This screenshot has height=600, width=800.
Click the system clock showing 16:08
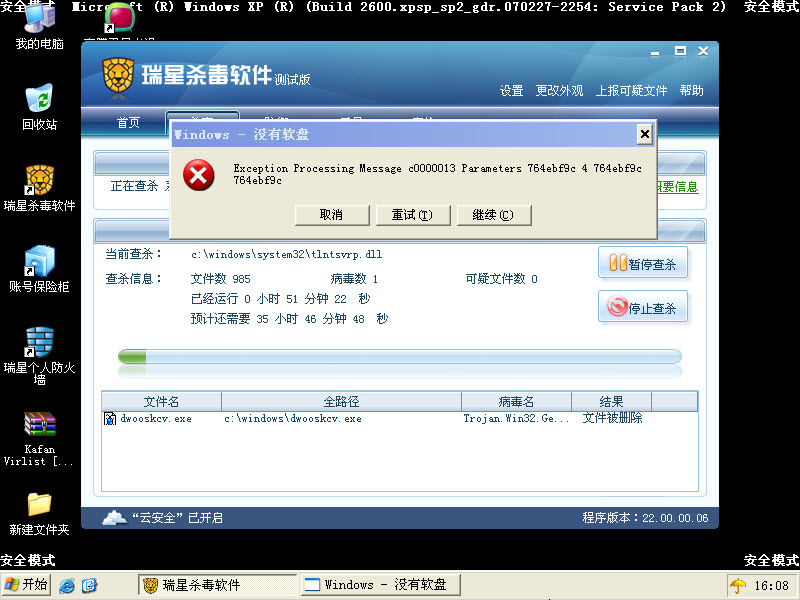[x=771, y=585]
